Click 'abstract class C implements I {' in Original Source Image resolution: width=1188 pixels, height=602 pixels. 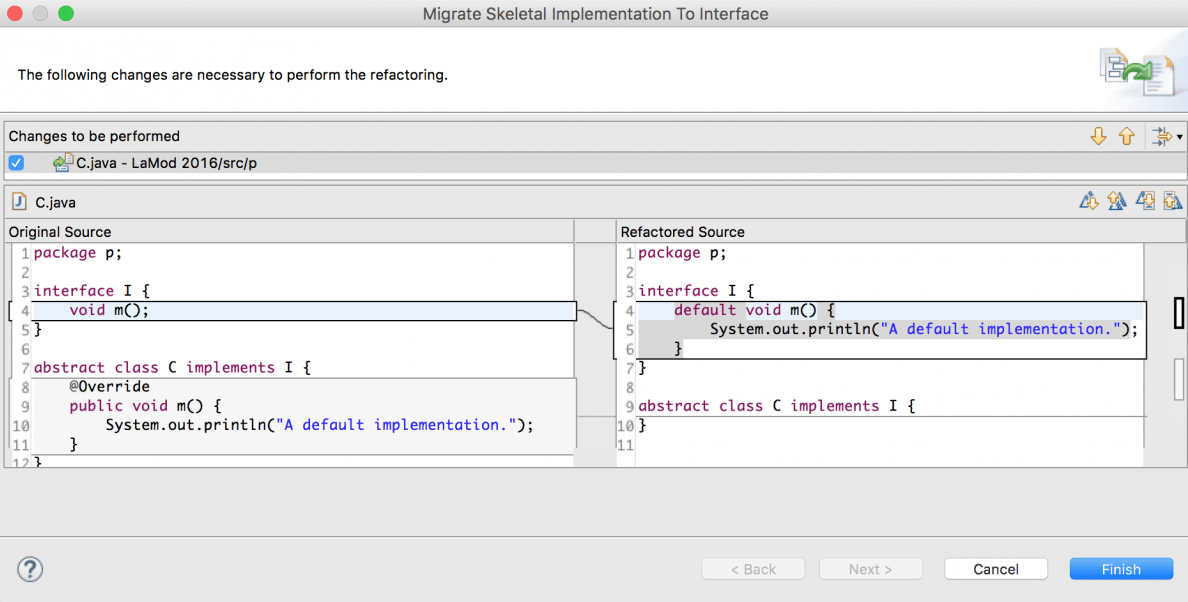point(172,367)
